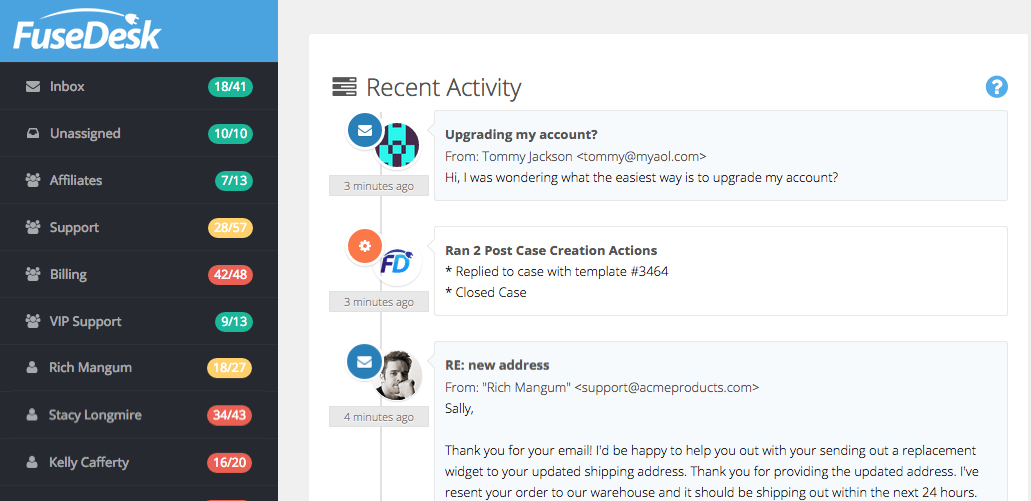The height and width of the screenshot is (501, 1031).
Task: Click the Recent Activity heading
Action: 444,87
